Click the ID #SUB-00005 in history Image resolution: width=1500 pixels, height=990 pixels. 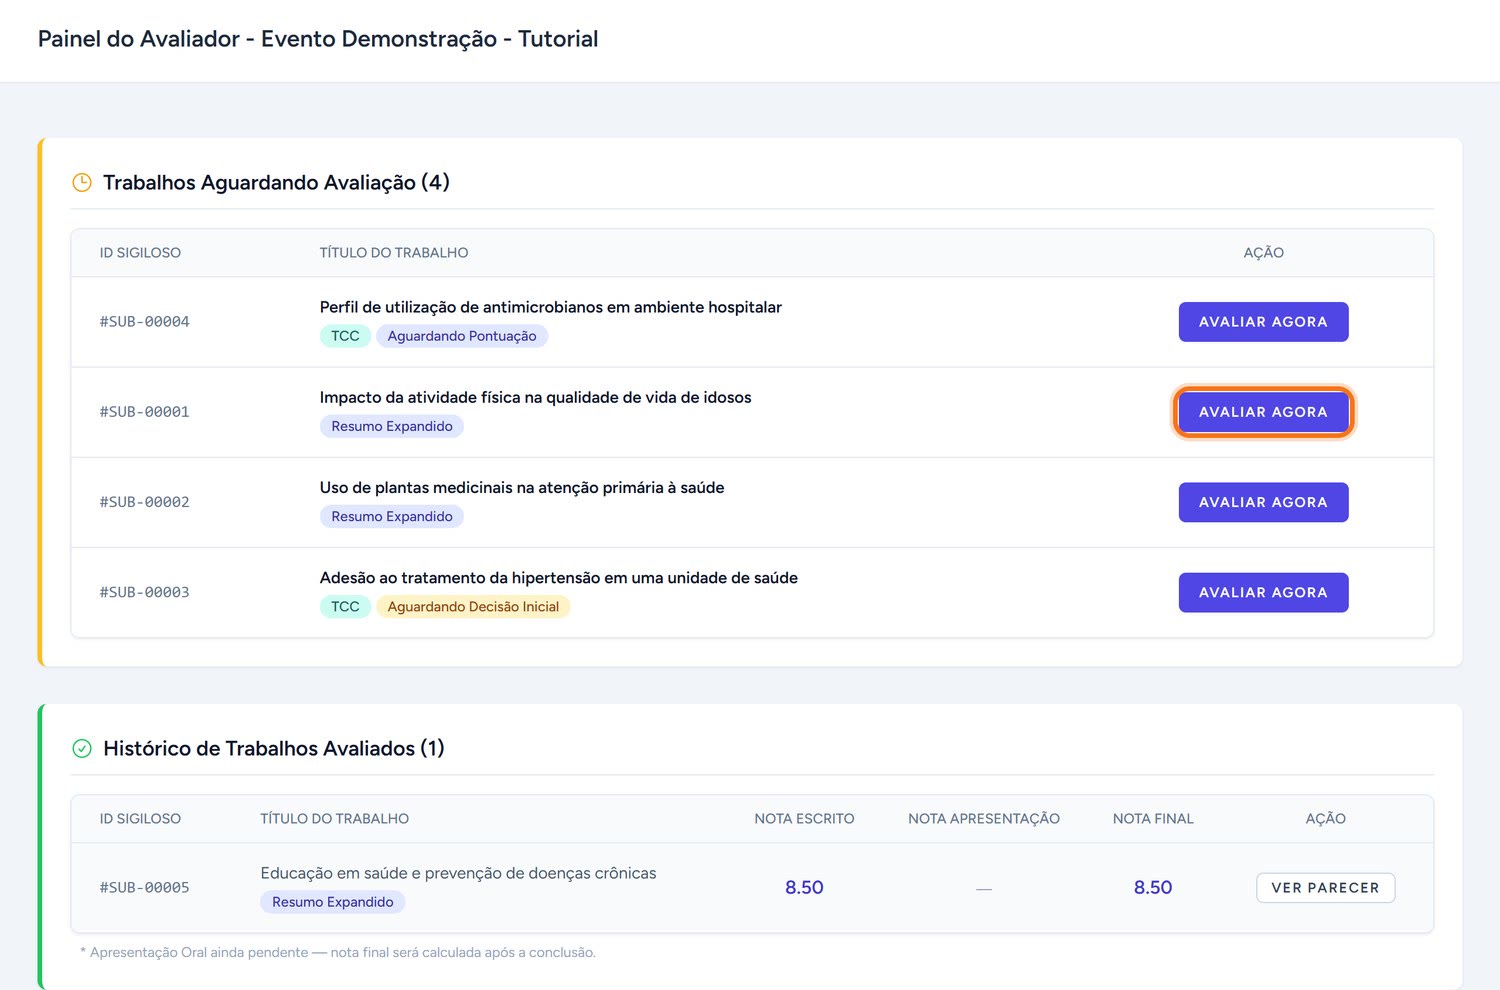(x=145, y=887)
